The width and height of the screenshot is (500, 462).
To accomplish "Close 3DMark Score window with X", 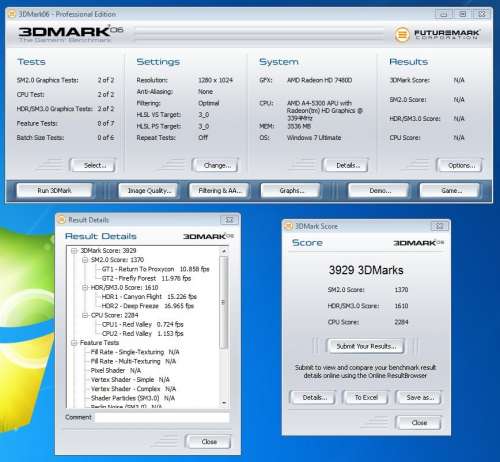I will [x=439, y=226].
